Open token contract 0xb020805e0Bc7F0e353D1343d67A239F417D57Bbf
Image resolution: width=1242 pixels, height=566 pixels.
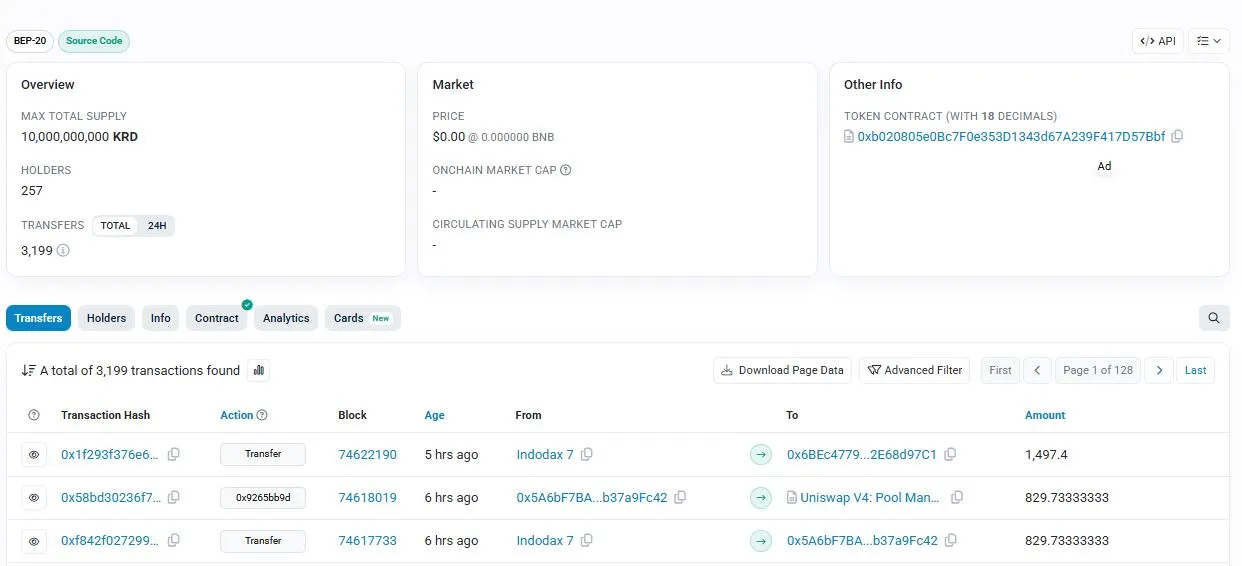pyautogui.click(x=1011, y=136)
